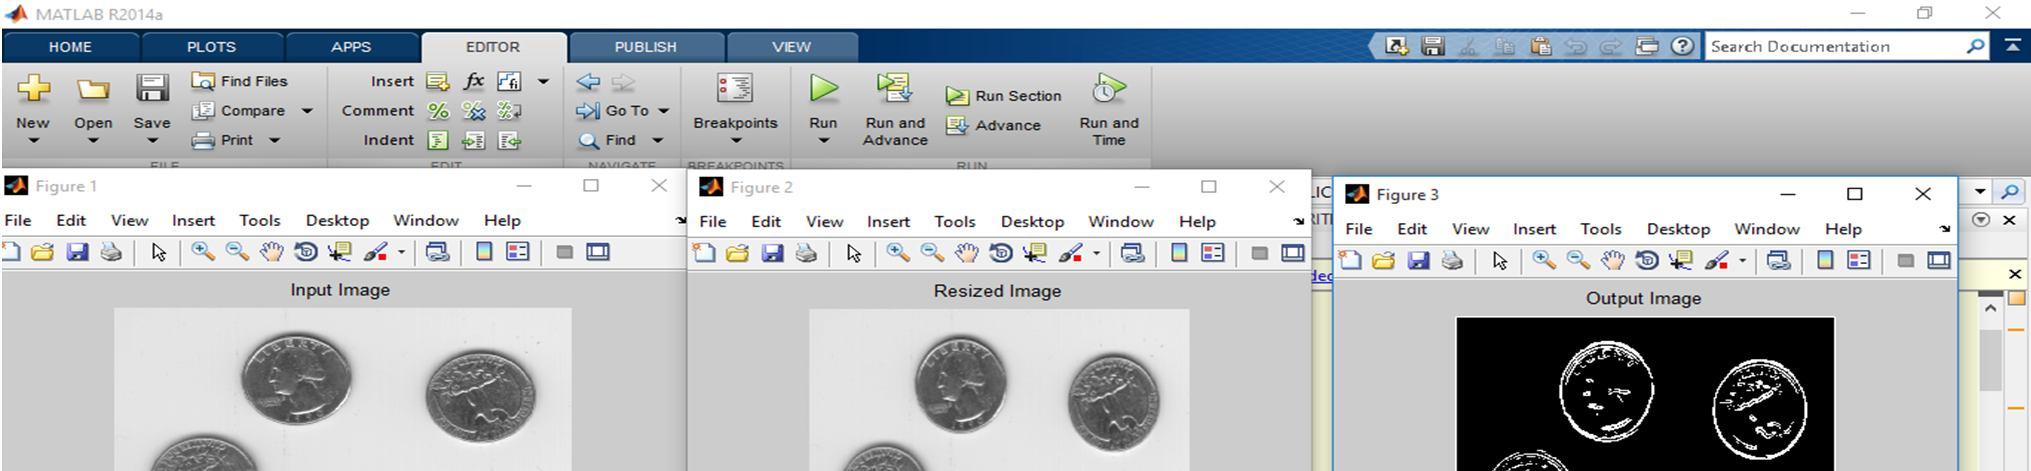
Task: Open Figure 1 File menu
Action: pos(18,220)
